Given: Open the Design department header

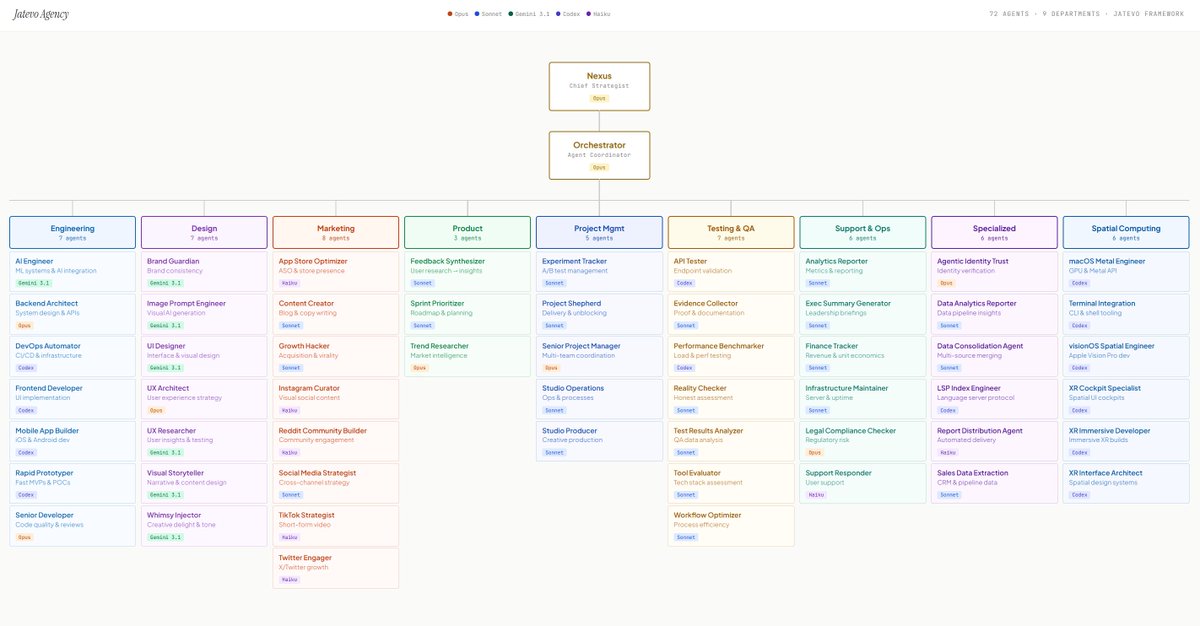Looking at the screenshot, I should (204, 232).
